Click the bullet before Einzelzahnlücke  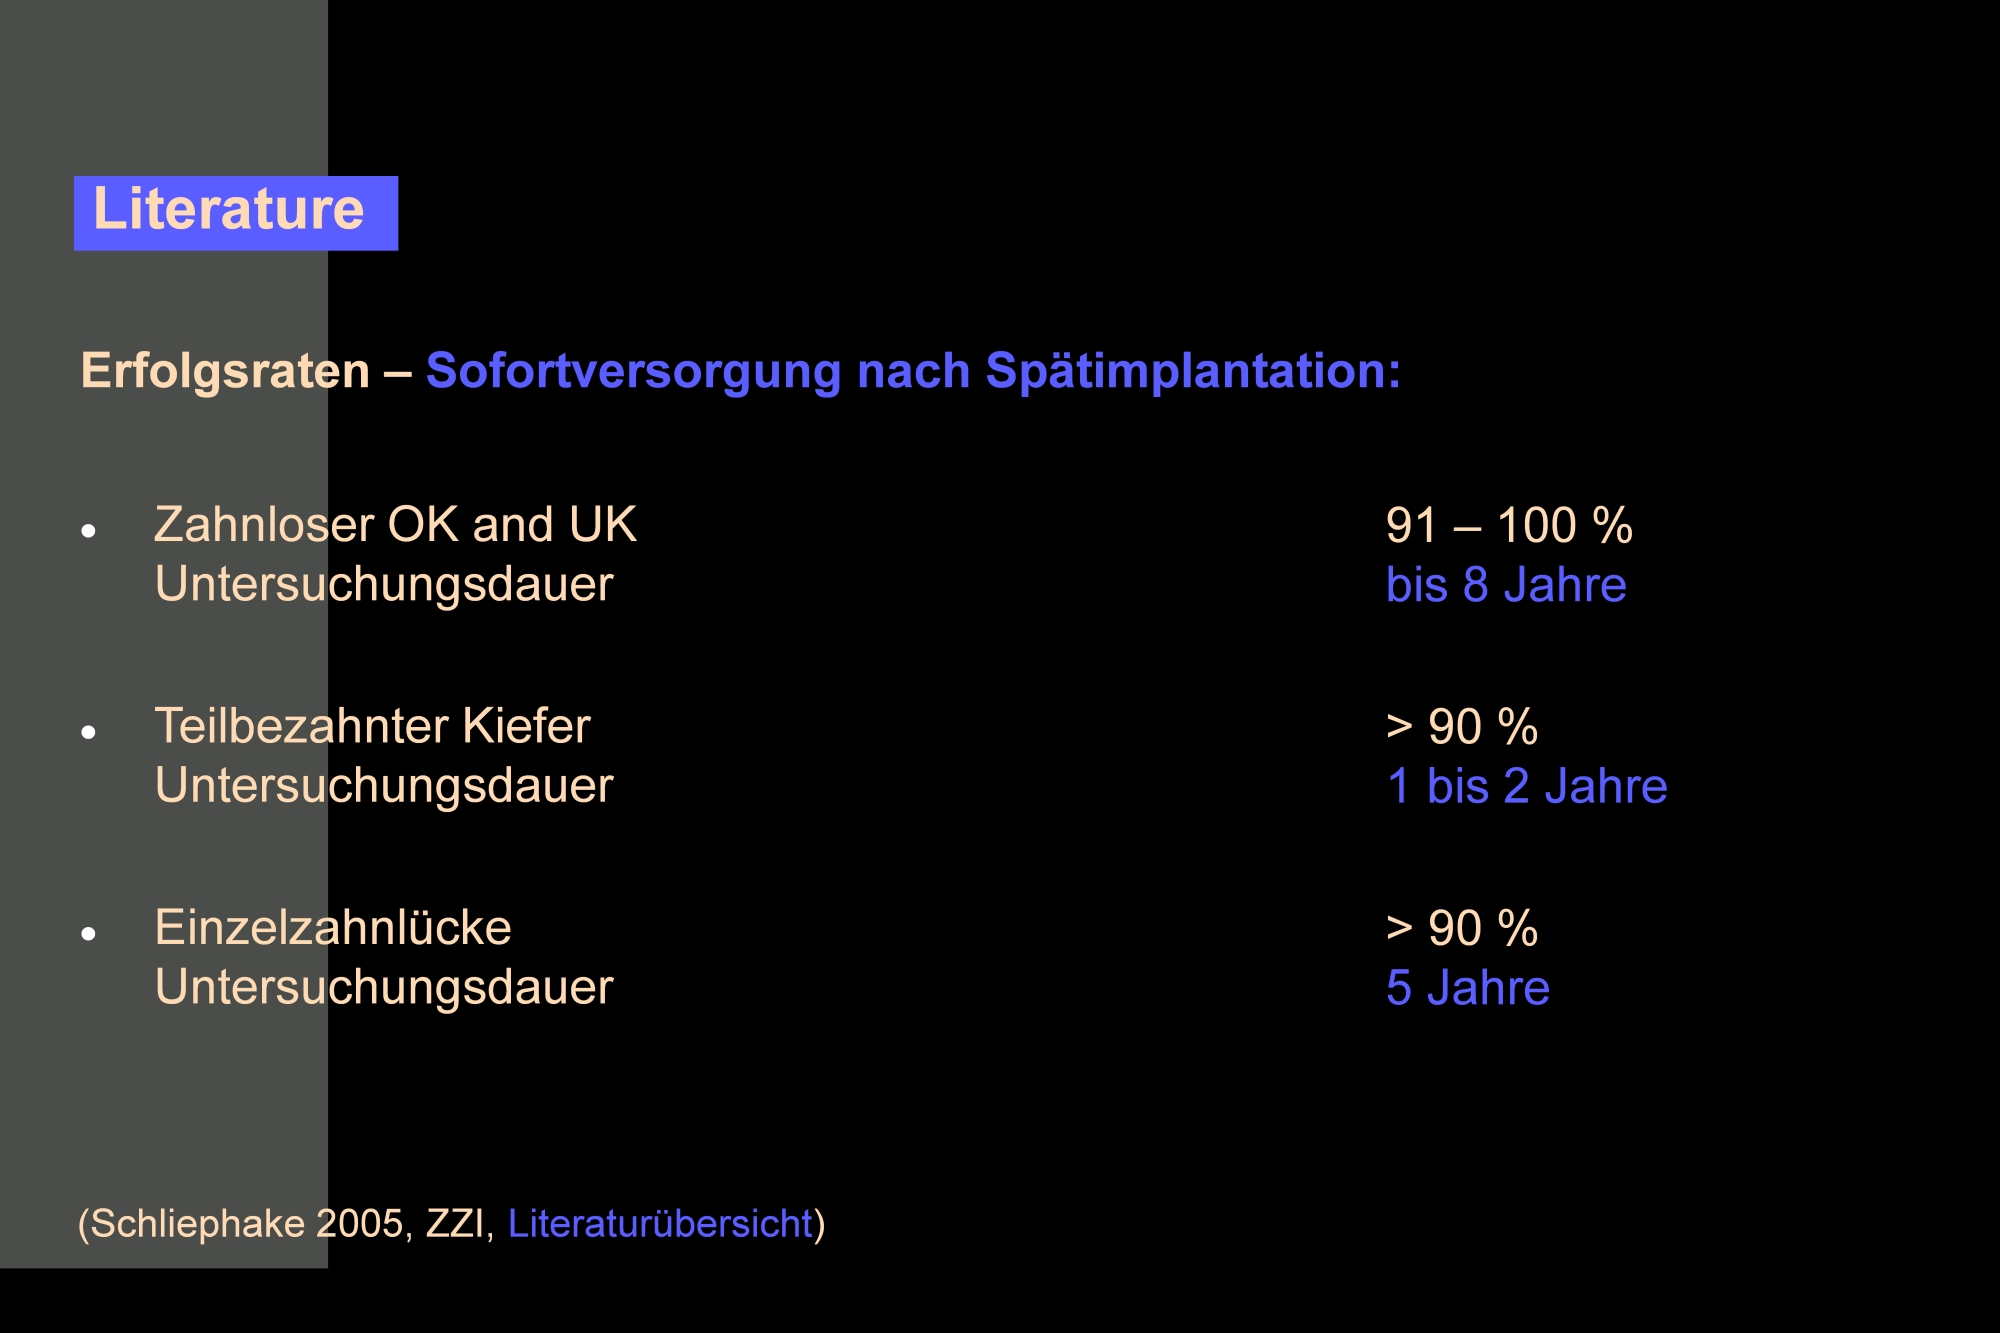[x=89, y=933]
